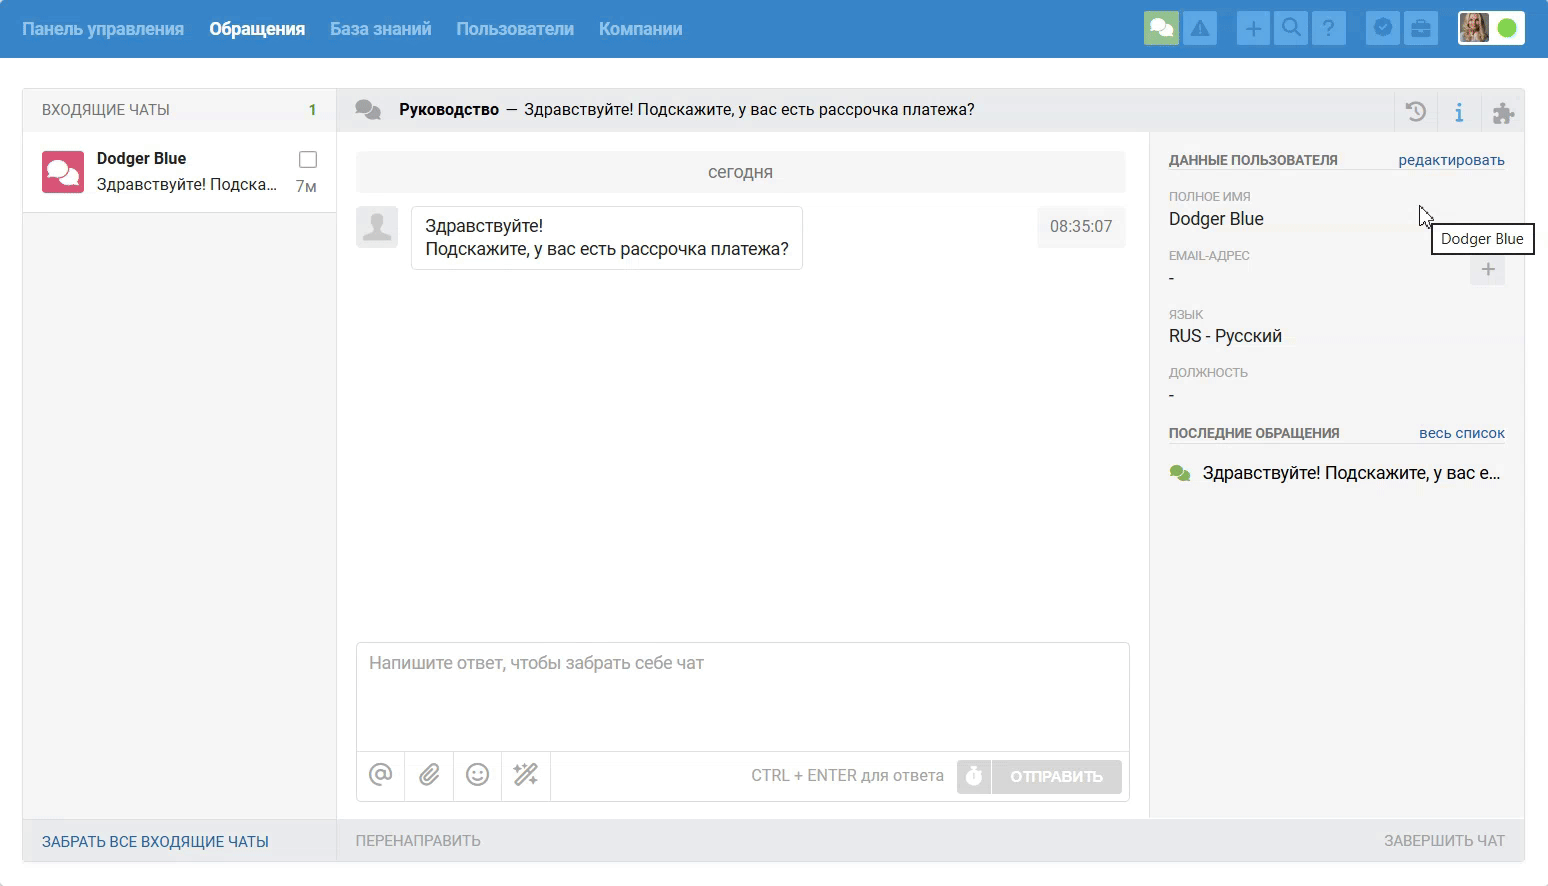This screenshot has width=1548, height=886.
Task: Toggle the green online status indicator
Action: pos(1507,28)
